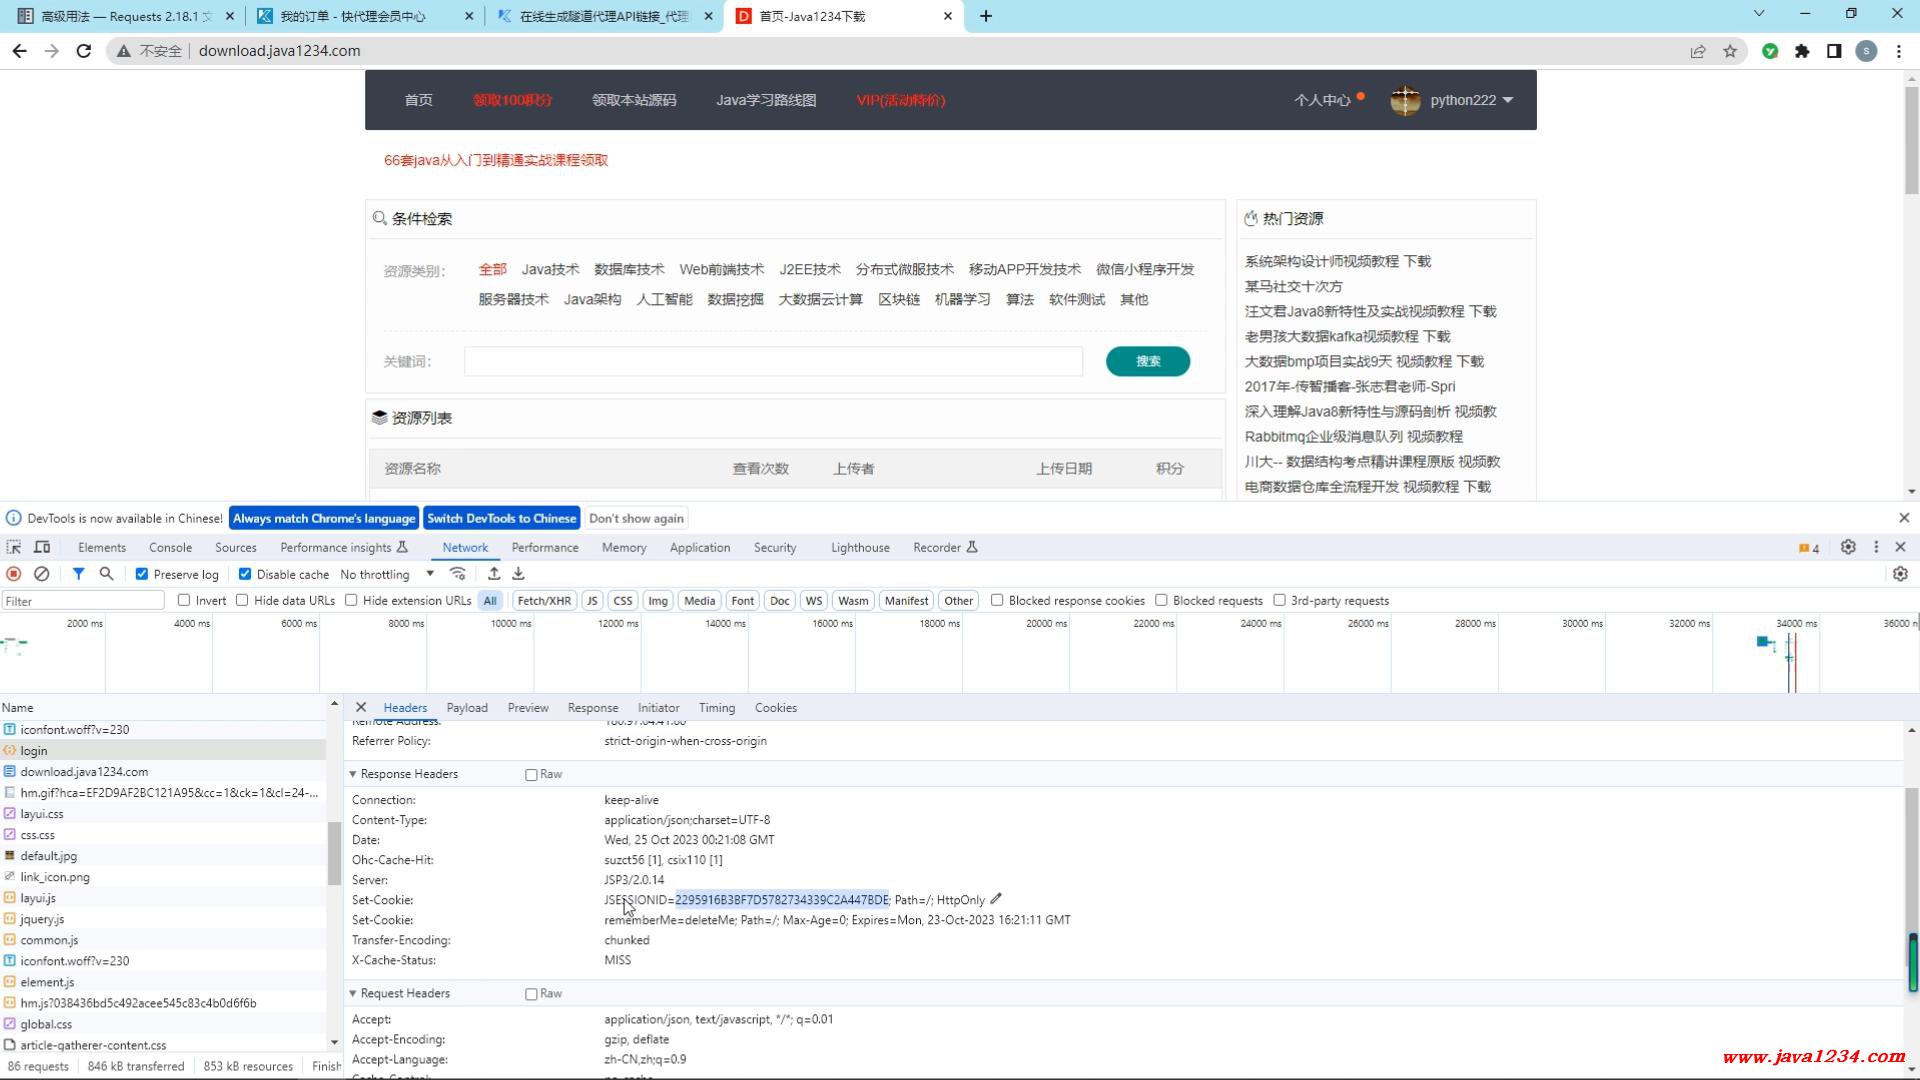Reload the current page
This screenshot has width=1920, height=1080.
(84, 51)
